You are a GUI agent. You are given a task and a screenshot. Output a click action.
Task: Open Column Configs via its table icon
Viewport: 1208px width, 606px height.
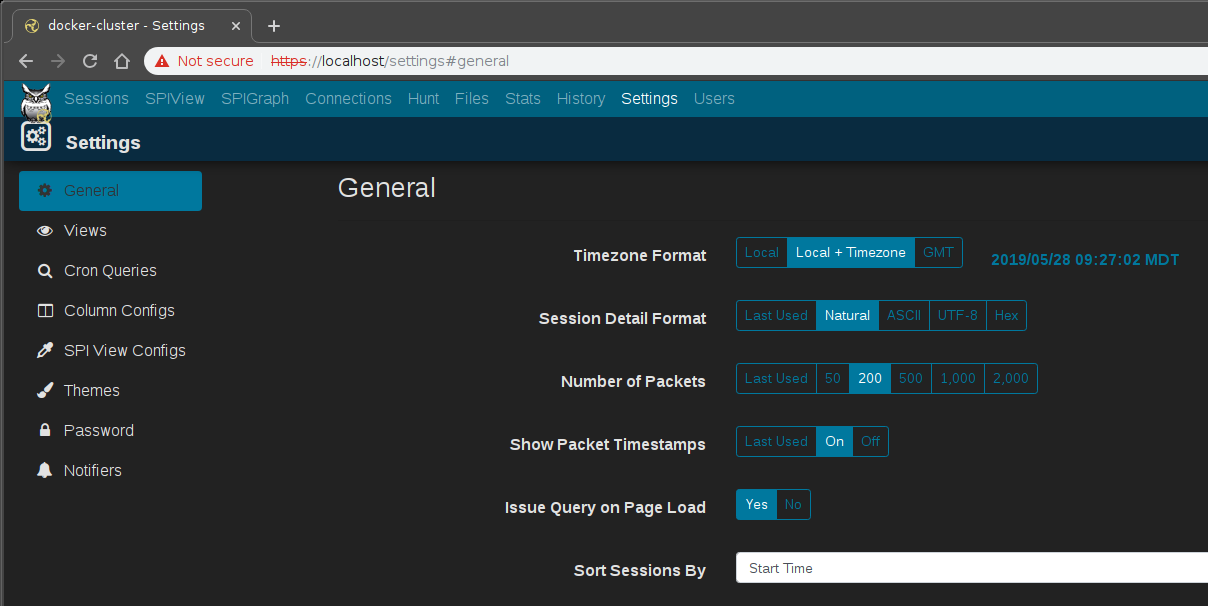[44, 310]
